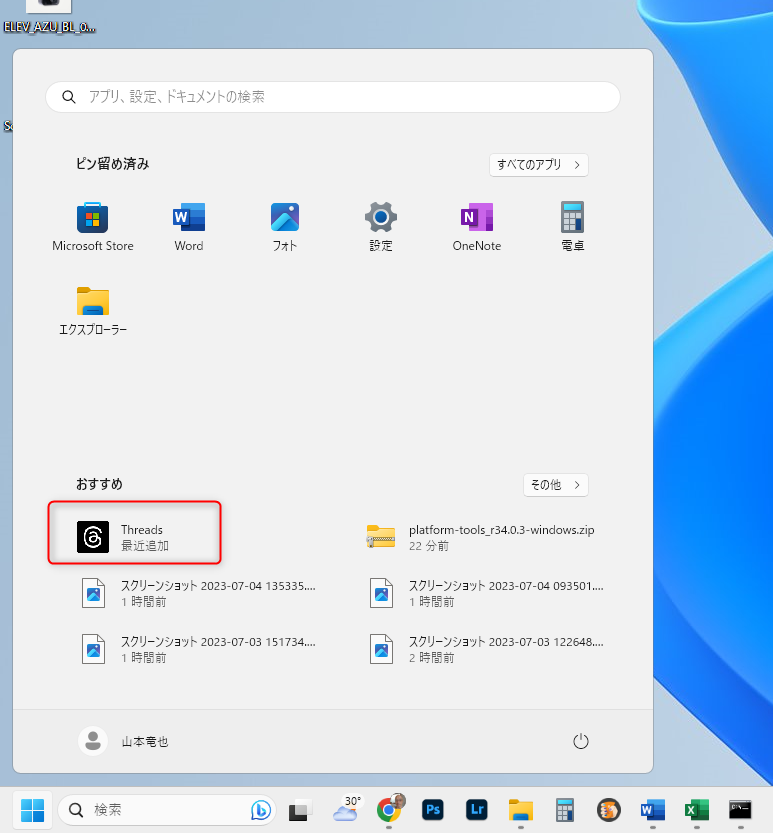
Task: Open Calculator from taskbar
Action: (564, 810)
